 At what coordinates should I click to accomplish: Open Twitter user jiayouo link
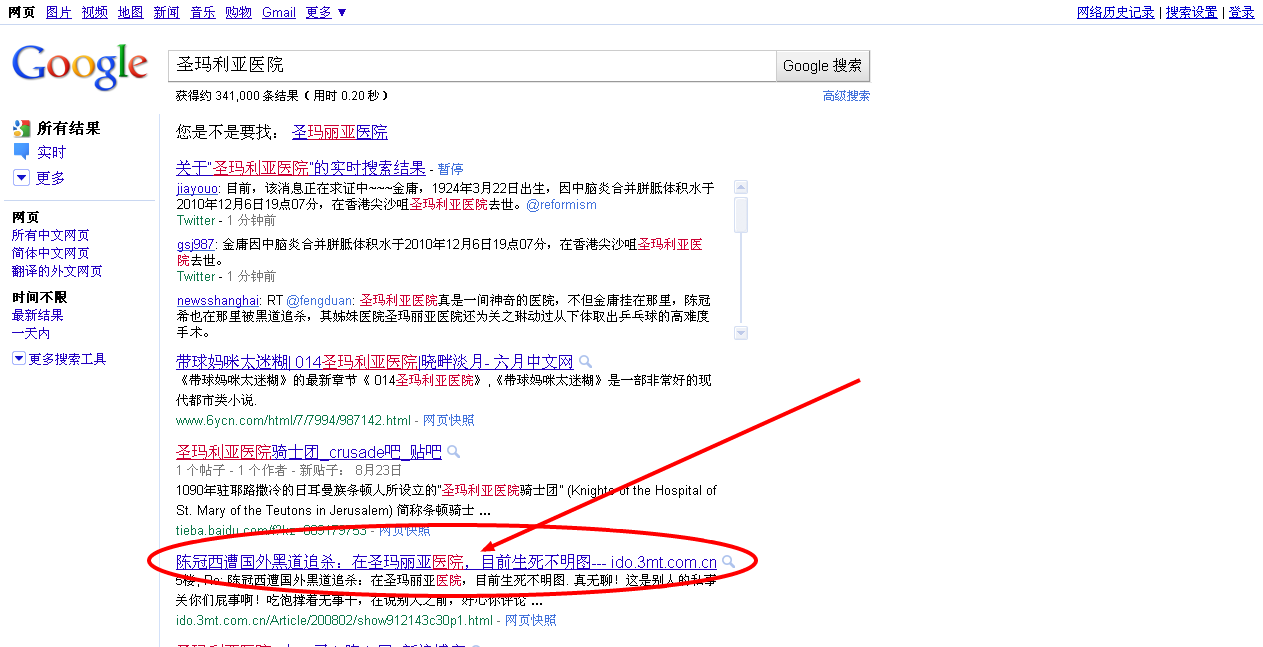point(198,188)
